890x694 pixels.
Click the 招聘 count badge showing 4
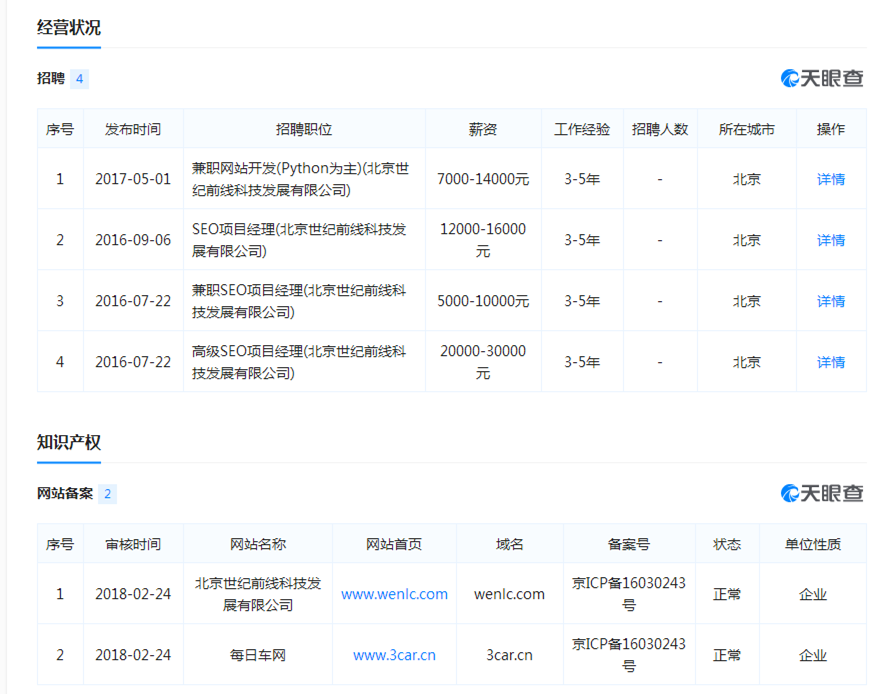tap(79, 78)
